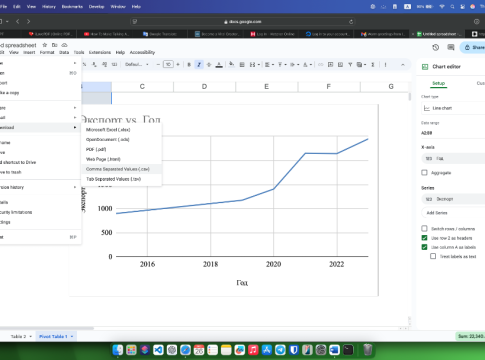
Task: Open the comments icon near Share
Action: point(451,47)
